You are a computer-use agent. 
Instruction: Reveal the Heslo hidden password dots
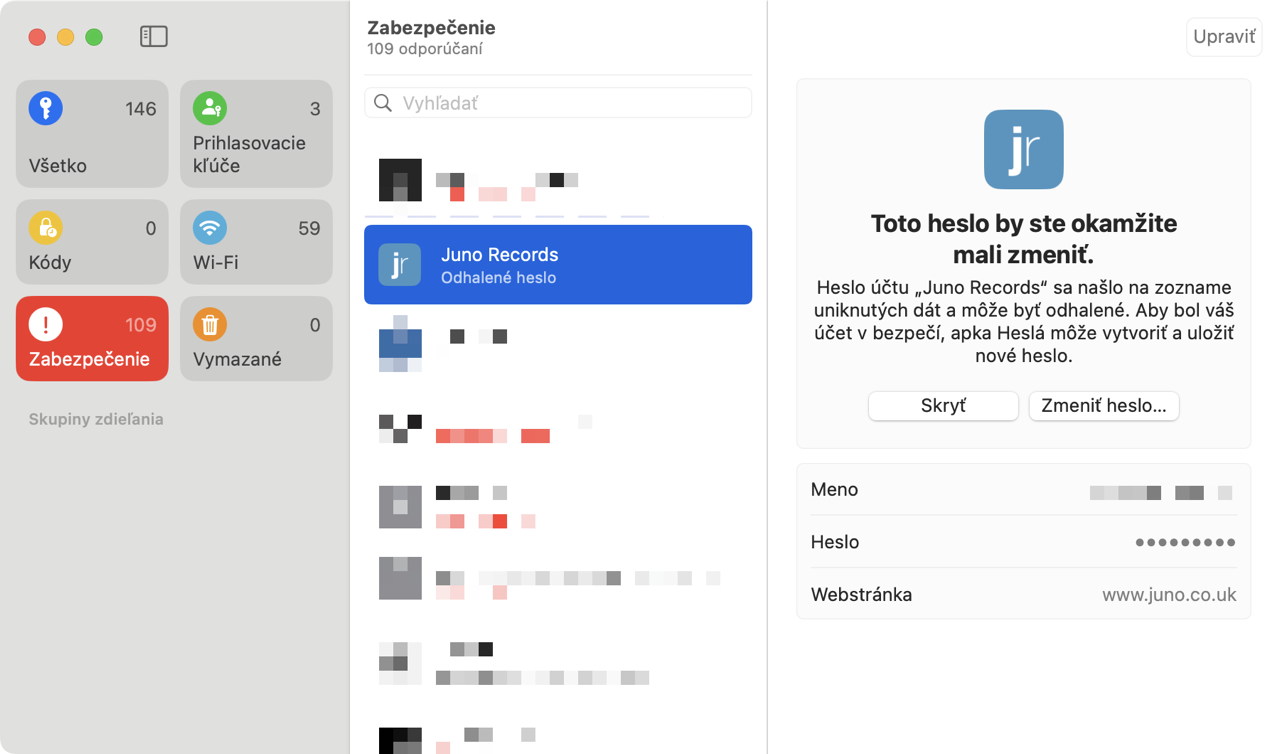tap(1185, 542)
